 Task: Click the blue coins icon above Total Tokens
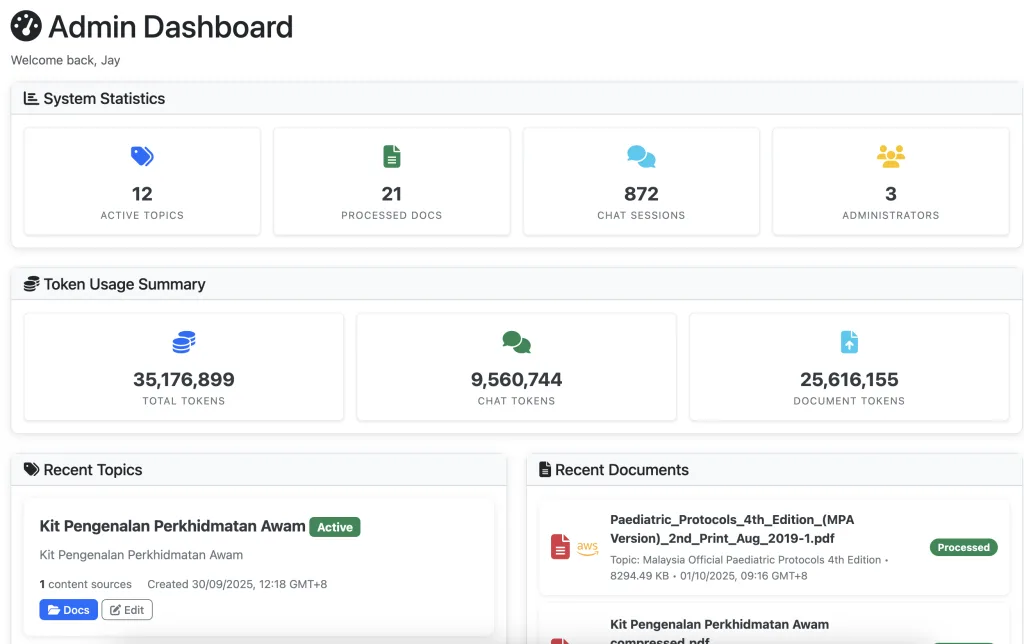183,343
